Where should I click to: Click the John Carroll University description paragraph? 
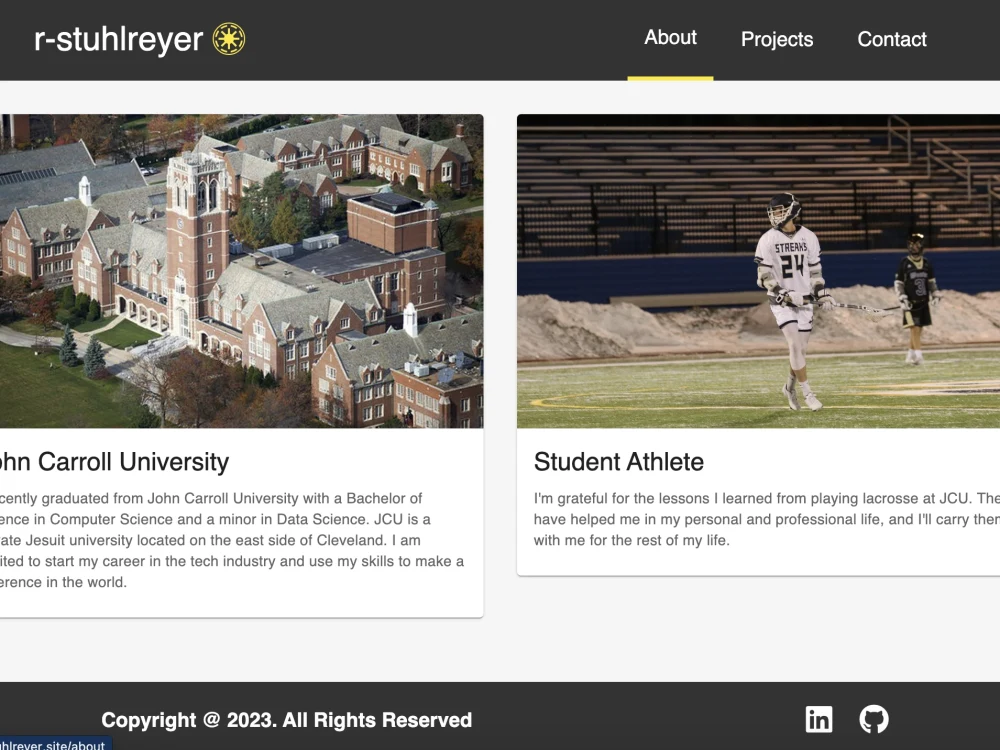pyautogui.click(x=232, y=540)
